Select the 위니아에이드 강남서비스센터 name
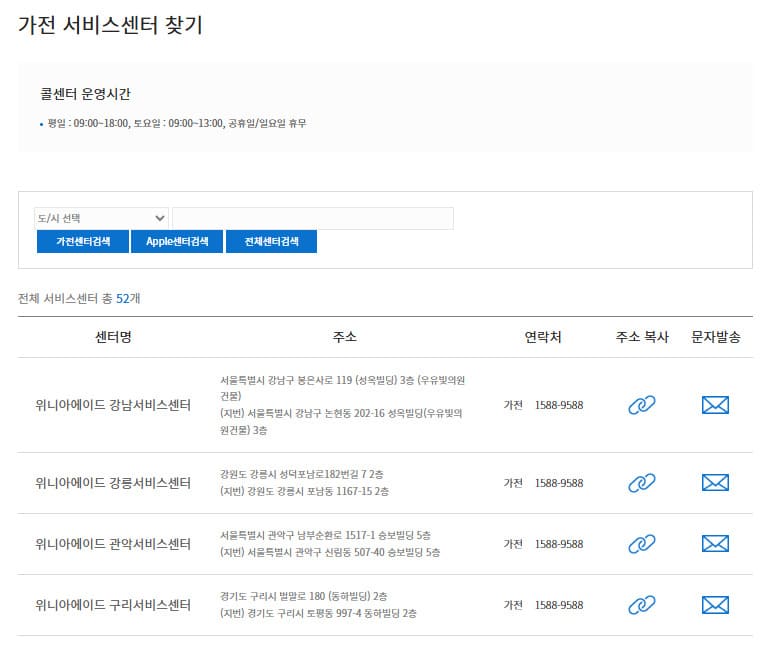769x645 pixels. (x=113, y=405)
